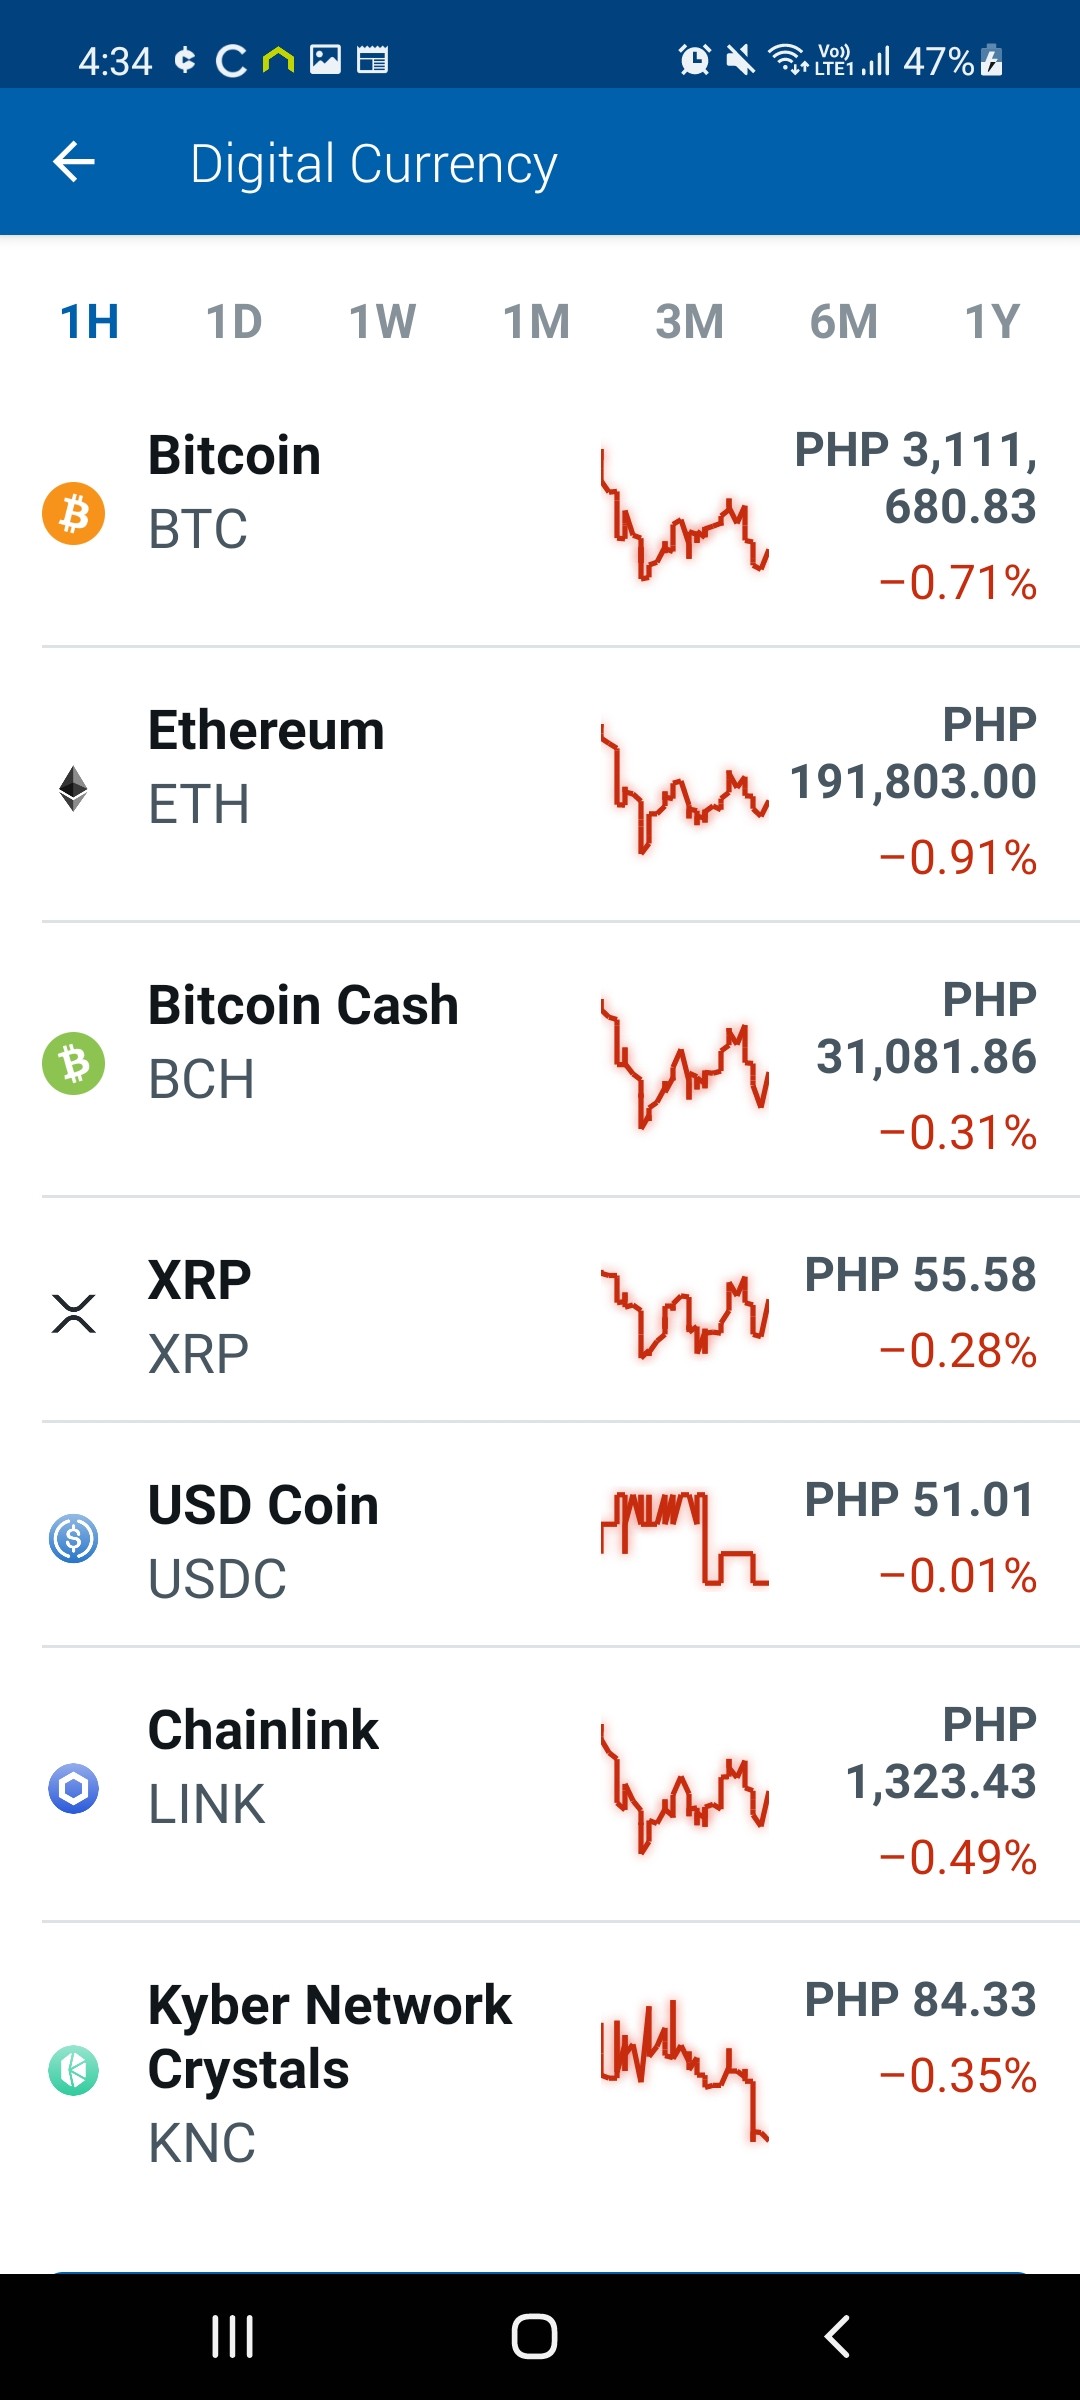Tap the Ethereum diamond logo icon
The height and width of the screenshot is (2400, 1080).
coord(73,788)
